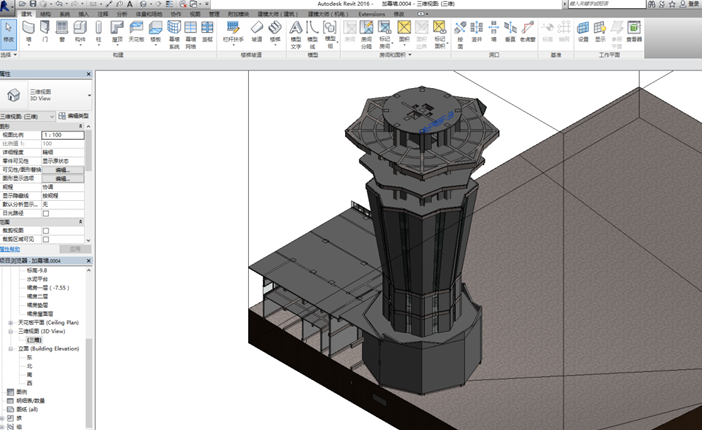
Task: Select the 修改 (Modify) tool
Action: (10, 31)
